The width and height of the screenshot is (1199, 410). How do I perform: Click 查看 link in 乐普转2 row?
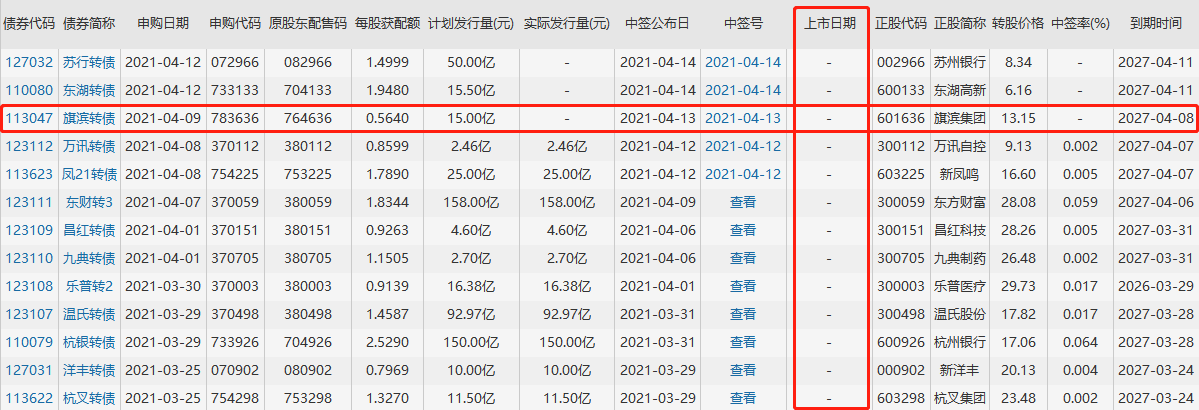coord(743,286)
